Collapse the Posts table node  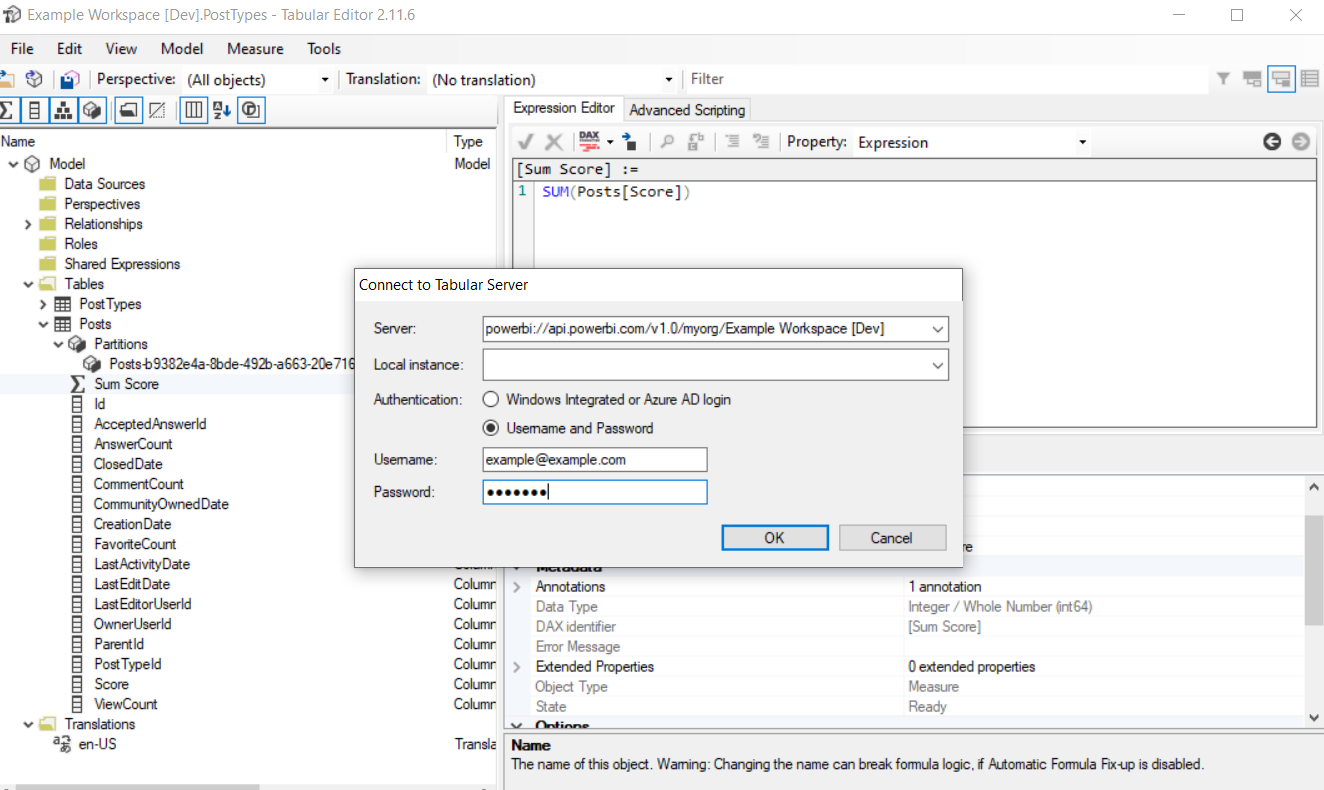(43, 324)
